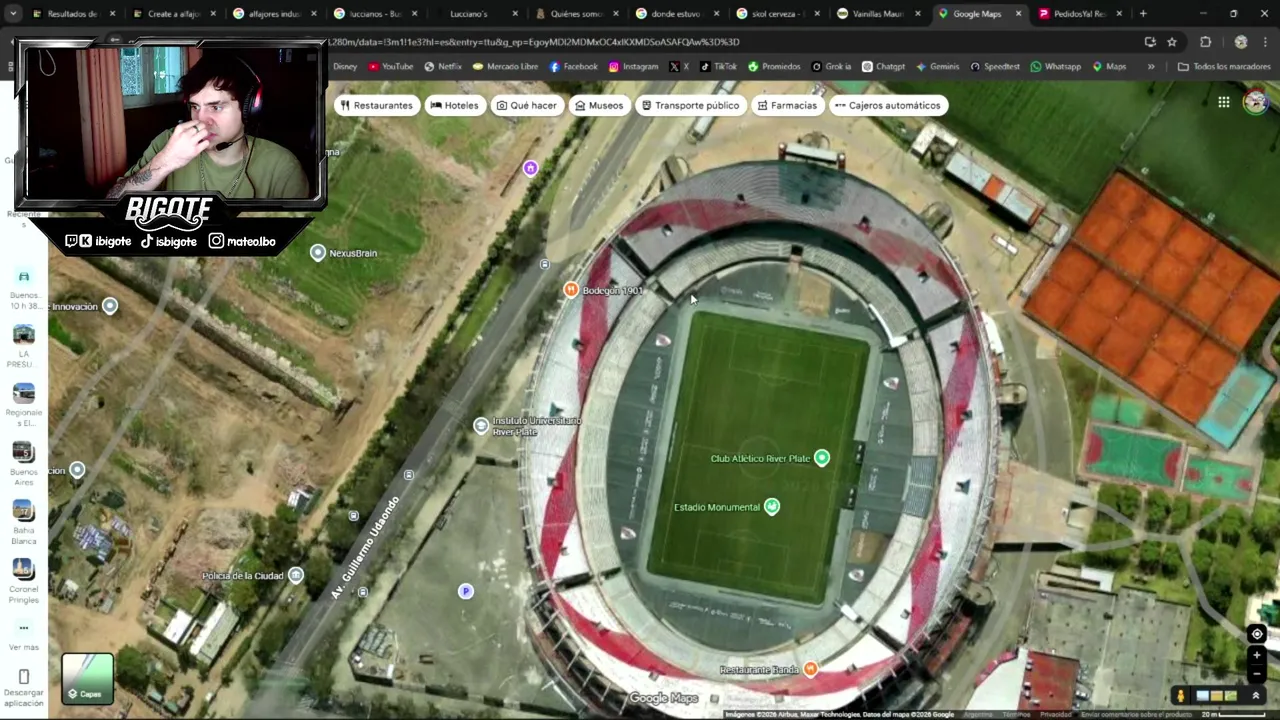Open new browser tab plus
The width and height of the screenshot is (1280, 720).
(1142, 14)
